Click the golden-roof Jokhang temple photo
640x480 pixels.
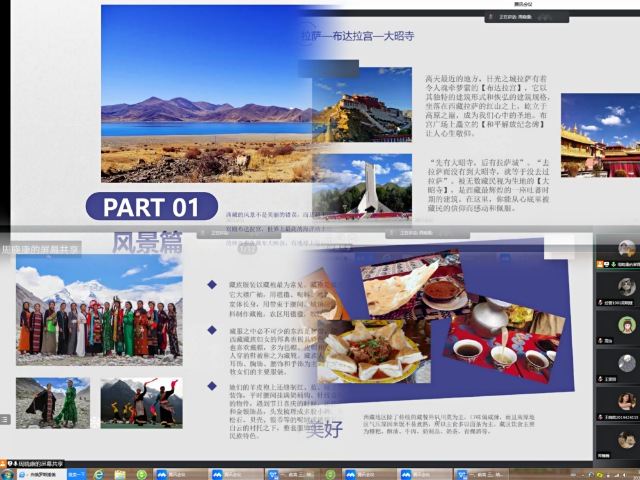pos(600,135)
